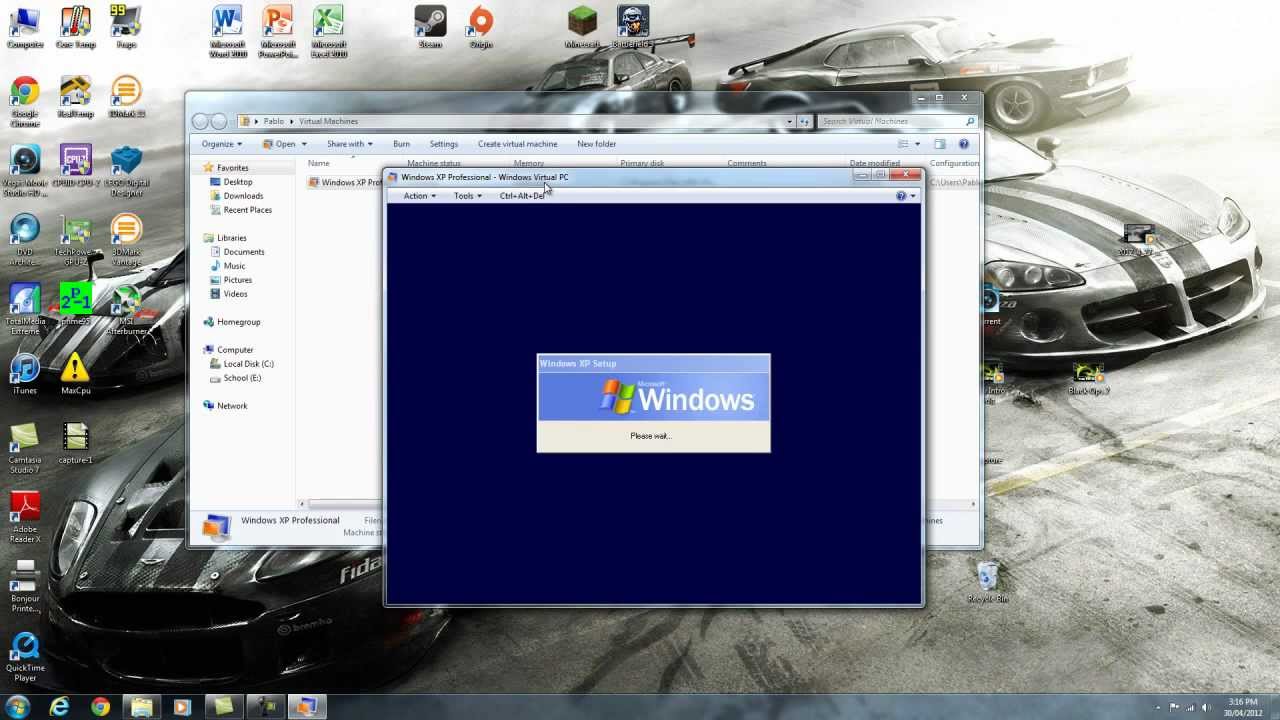Click the Recycle Bin desktop icon
The width and height of the screenshot is (1280, 720).
point(987,582)
